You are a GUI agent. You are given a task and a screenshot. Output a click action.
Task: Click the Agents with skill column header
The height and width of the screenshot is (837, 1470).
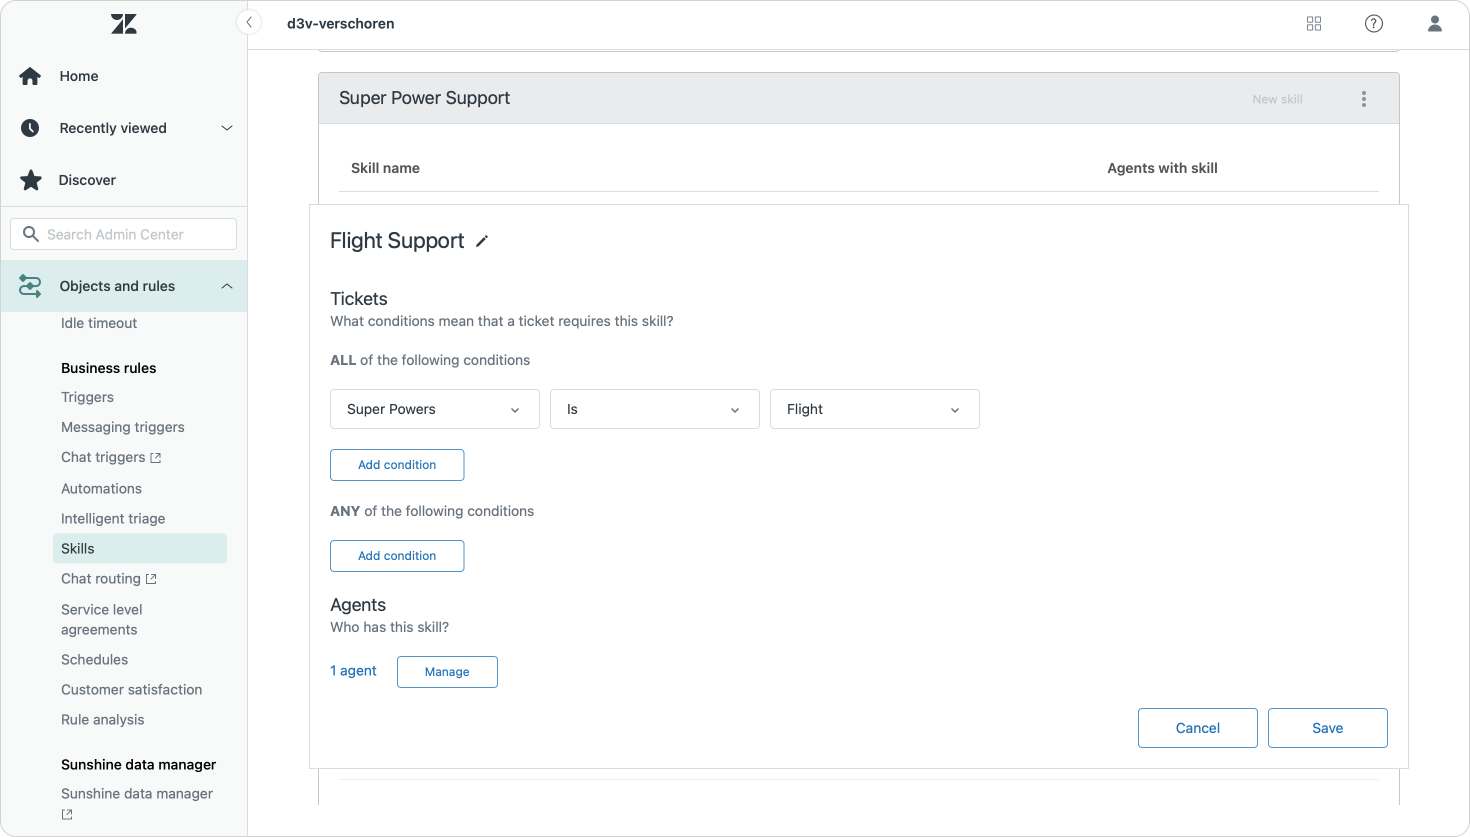pyautogui.click(x=1162, y=168)
